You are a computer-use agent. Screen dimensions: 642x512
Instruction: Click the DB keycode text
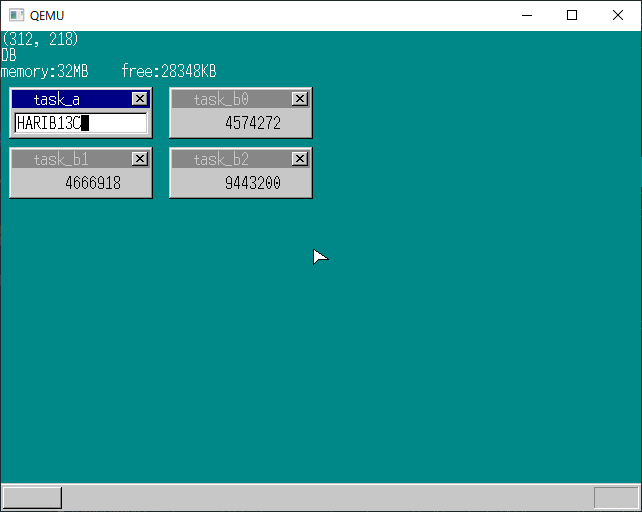9,55
